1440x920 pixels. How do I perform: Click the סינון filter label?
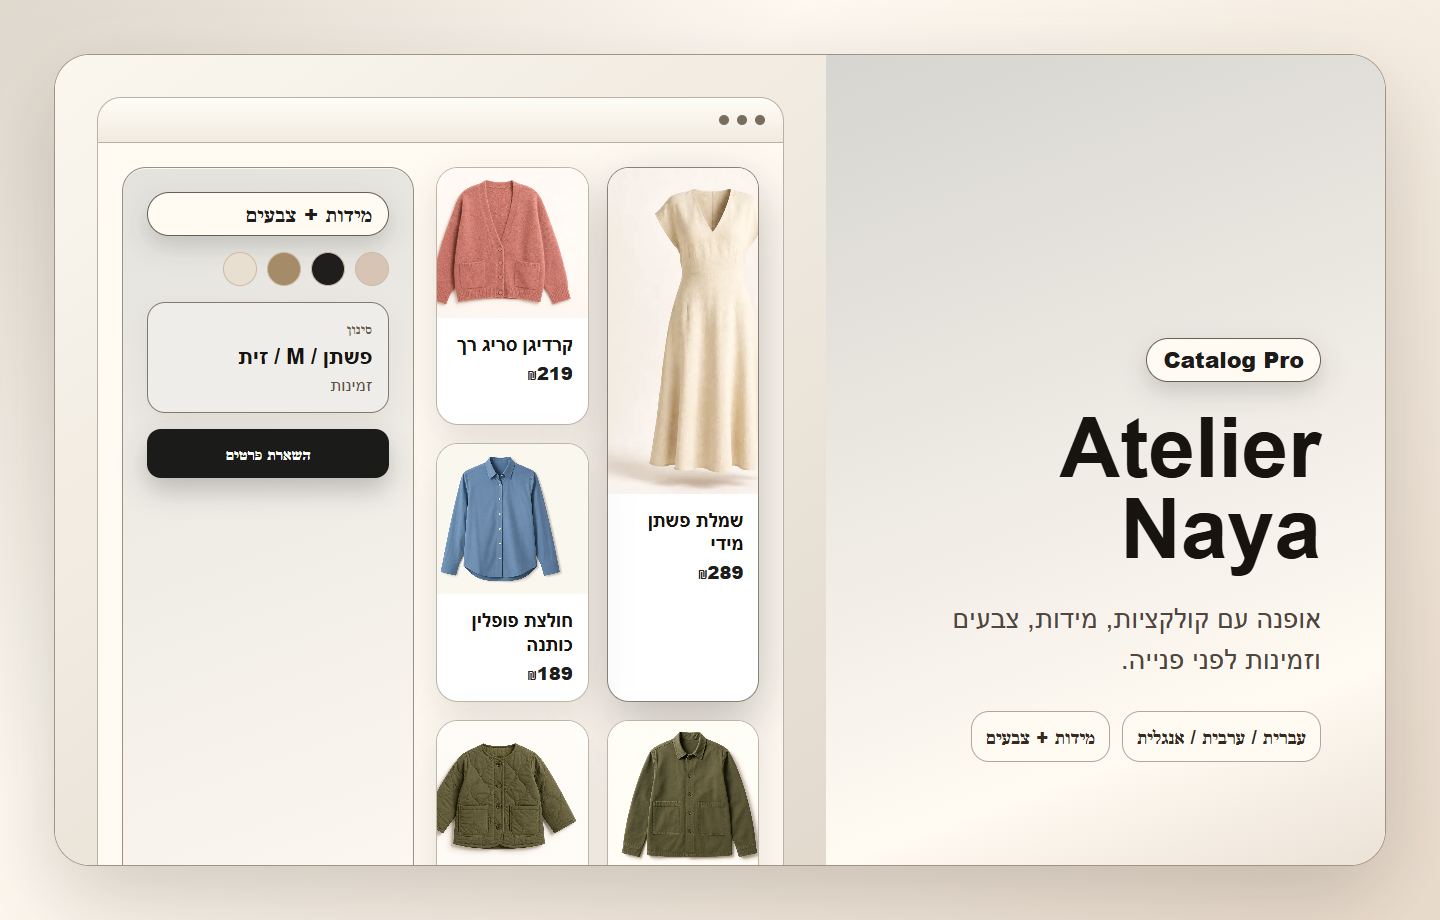click(359, 330)
